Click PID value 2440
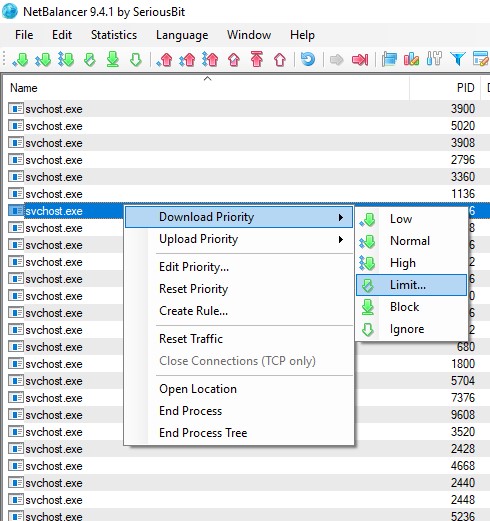 463,483
